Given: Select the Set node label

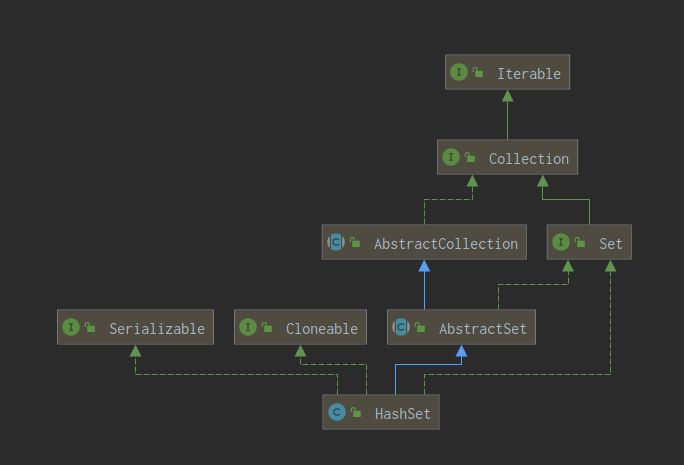Looking at the screenshot, I should (x=610, y=243).
